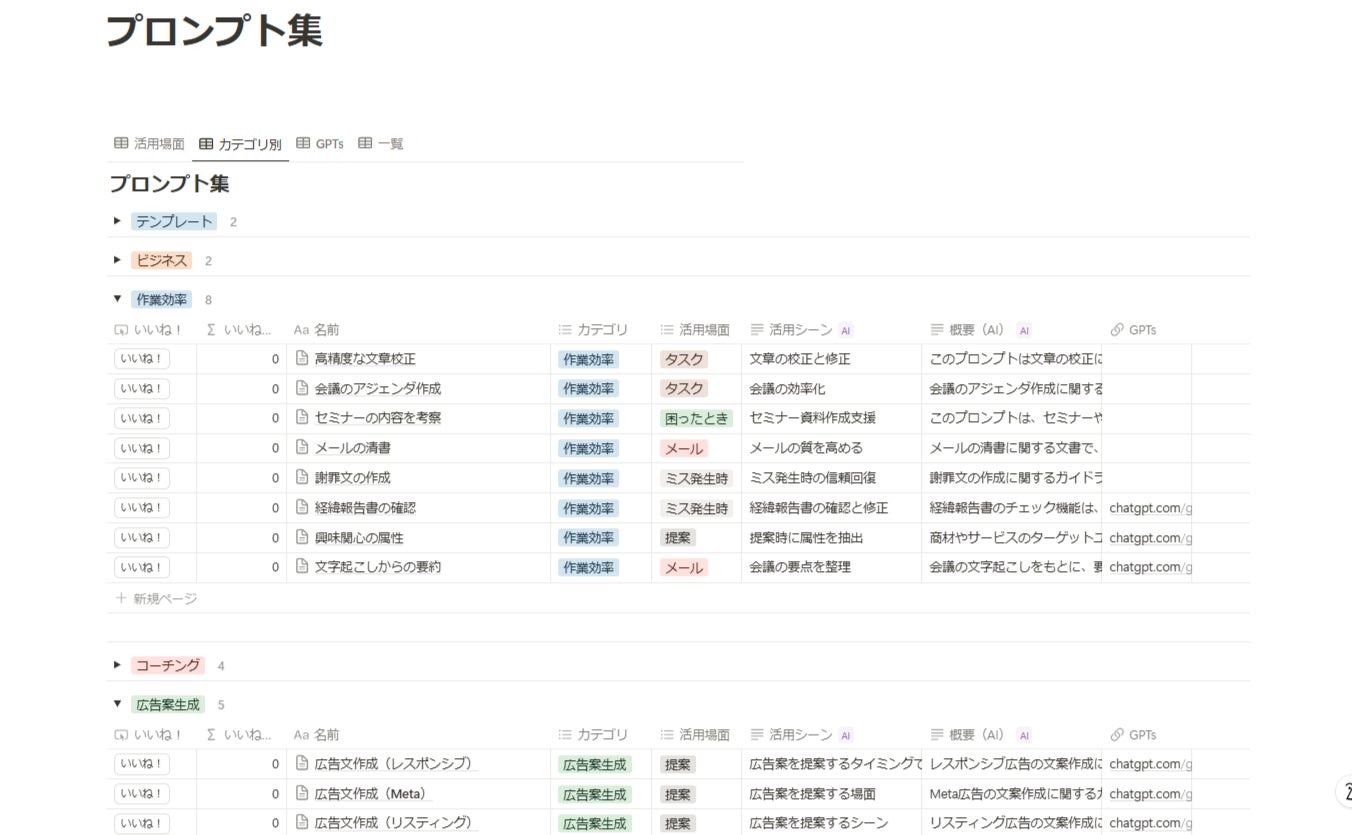This screenshot has height=835, width=1352.
Task: Switch to the 一覧 view tab
Action: (381, 144)
